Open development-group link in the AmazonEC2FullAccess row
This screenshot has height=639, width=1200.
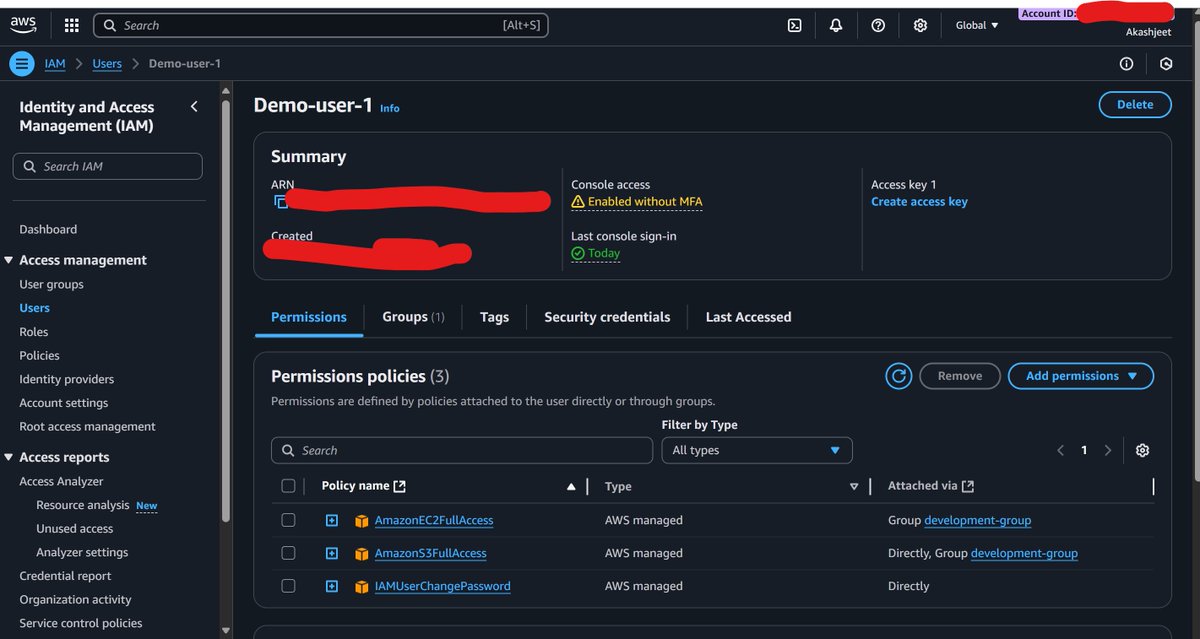[x=978, y=521]
